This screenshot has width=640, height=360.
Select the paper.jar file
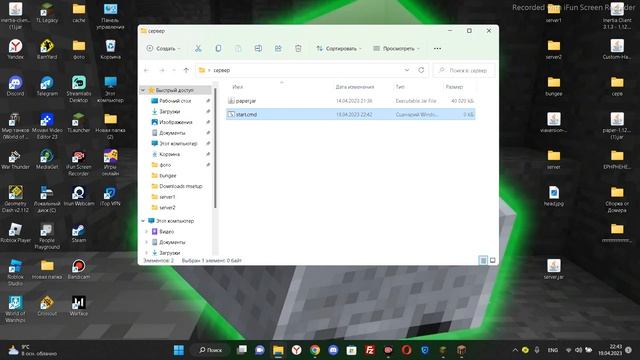tap(351, 101)
